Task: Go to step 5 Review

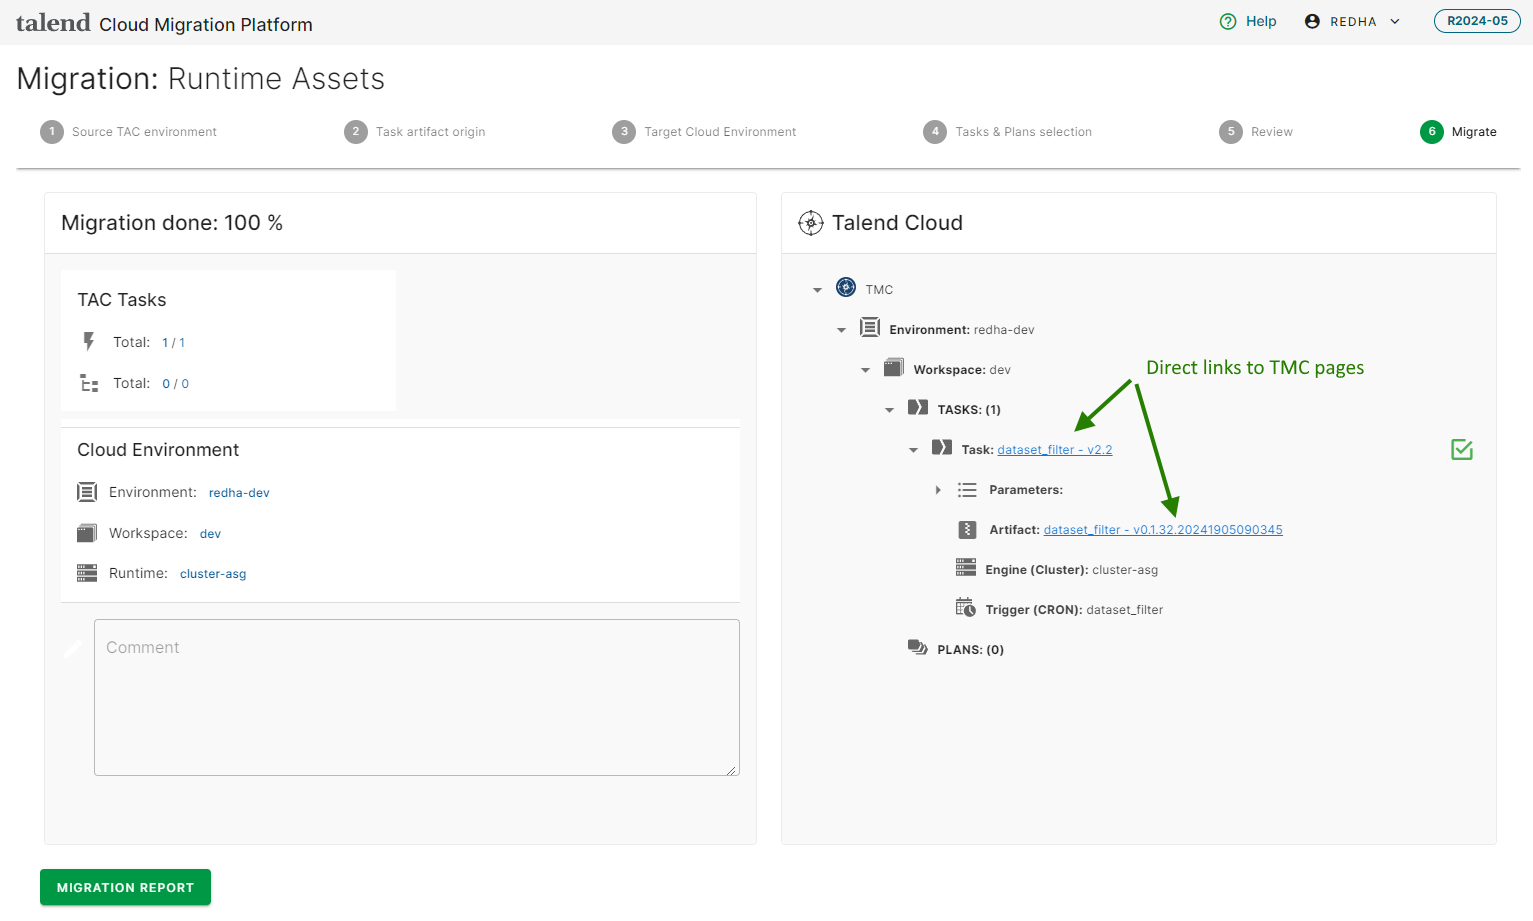Action: (x=1256, y=132)
